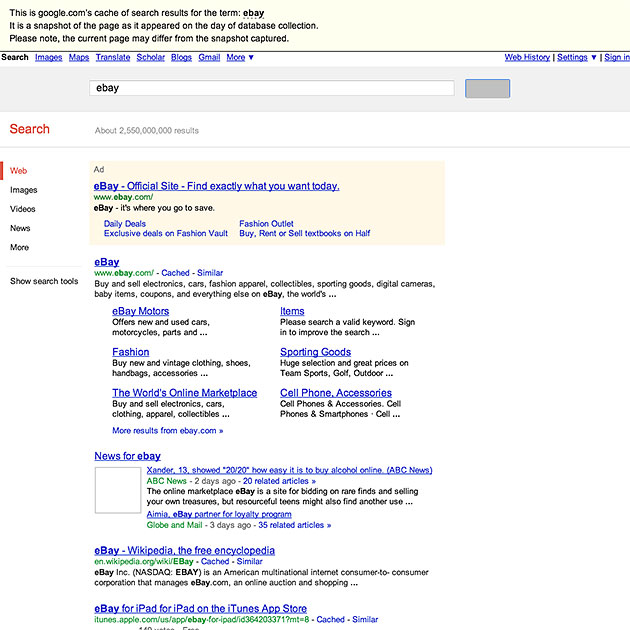The image size is (630, 630).
Task: Open Exclusive deals on Fashion Vault link
Action: click(166, 233)
